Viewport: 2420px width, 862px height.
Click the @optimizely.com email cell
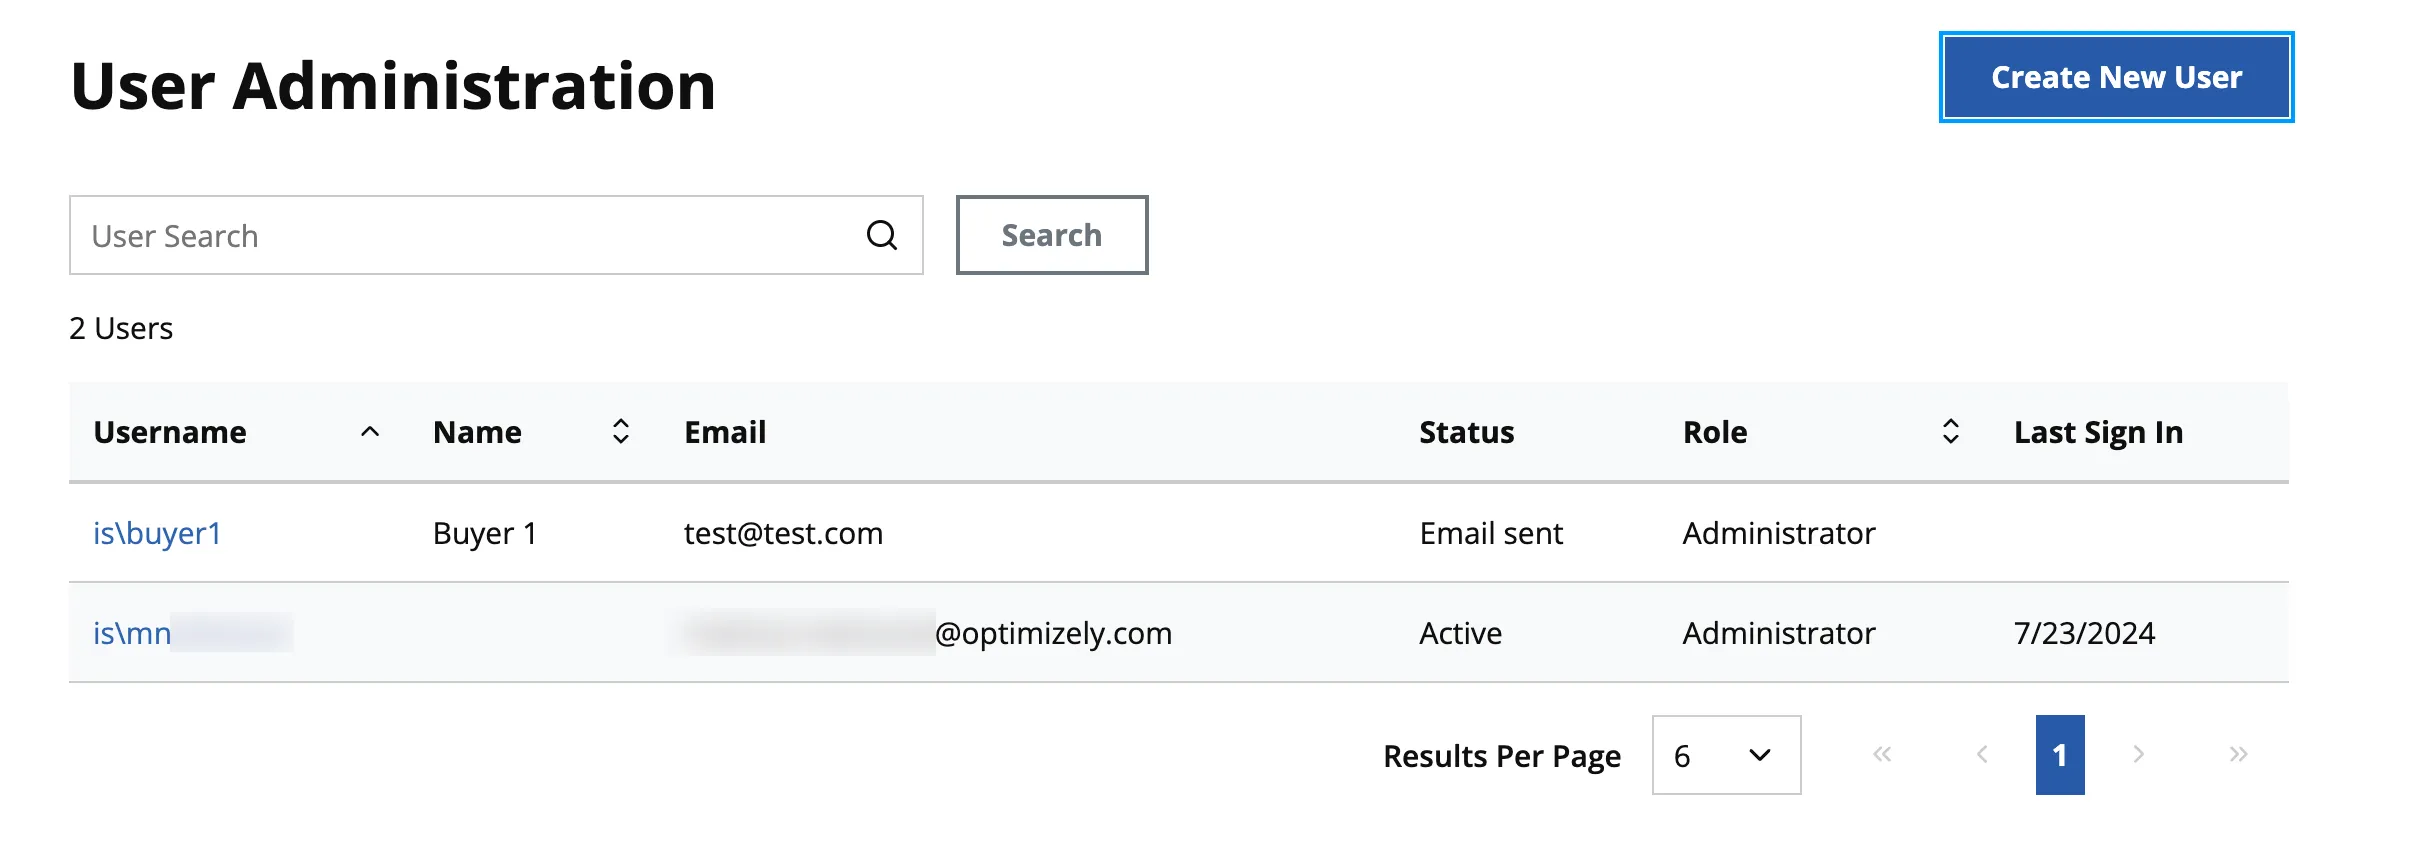(928, 633)
